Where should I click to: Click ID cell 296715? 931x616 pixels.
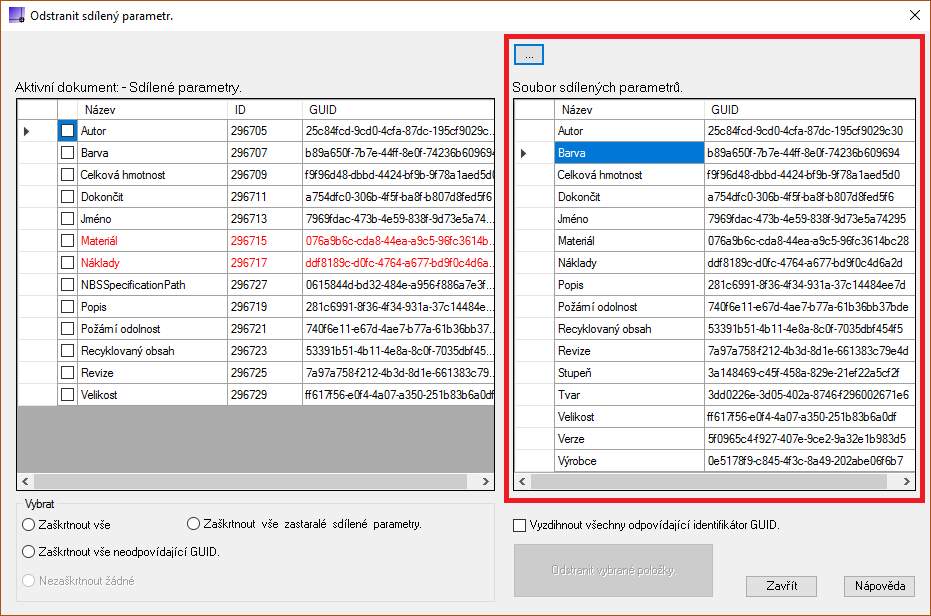pos(265,241)
